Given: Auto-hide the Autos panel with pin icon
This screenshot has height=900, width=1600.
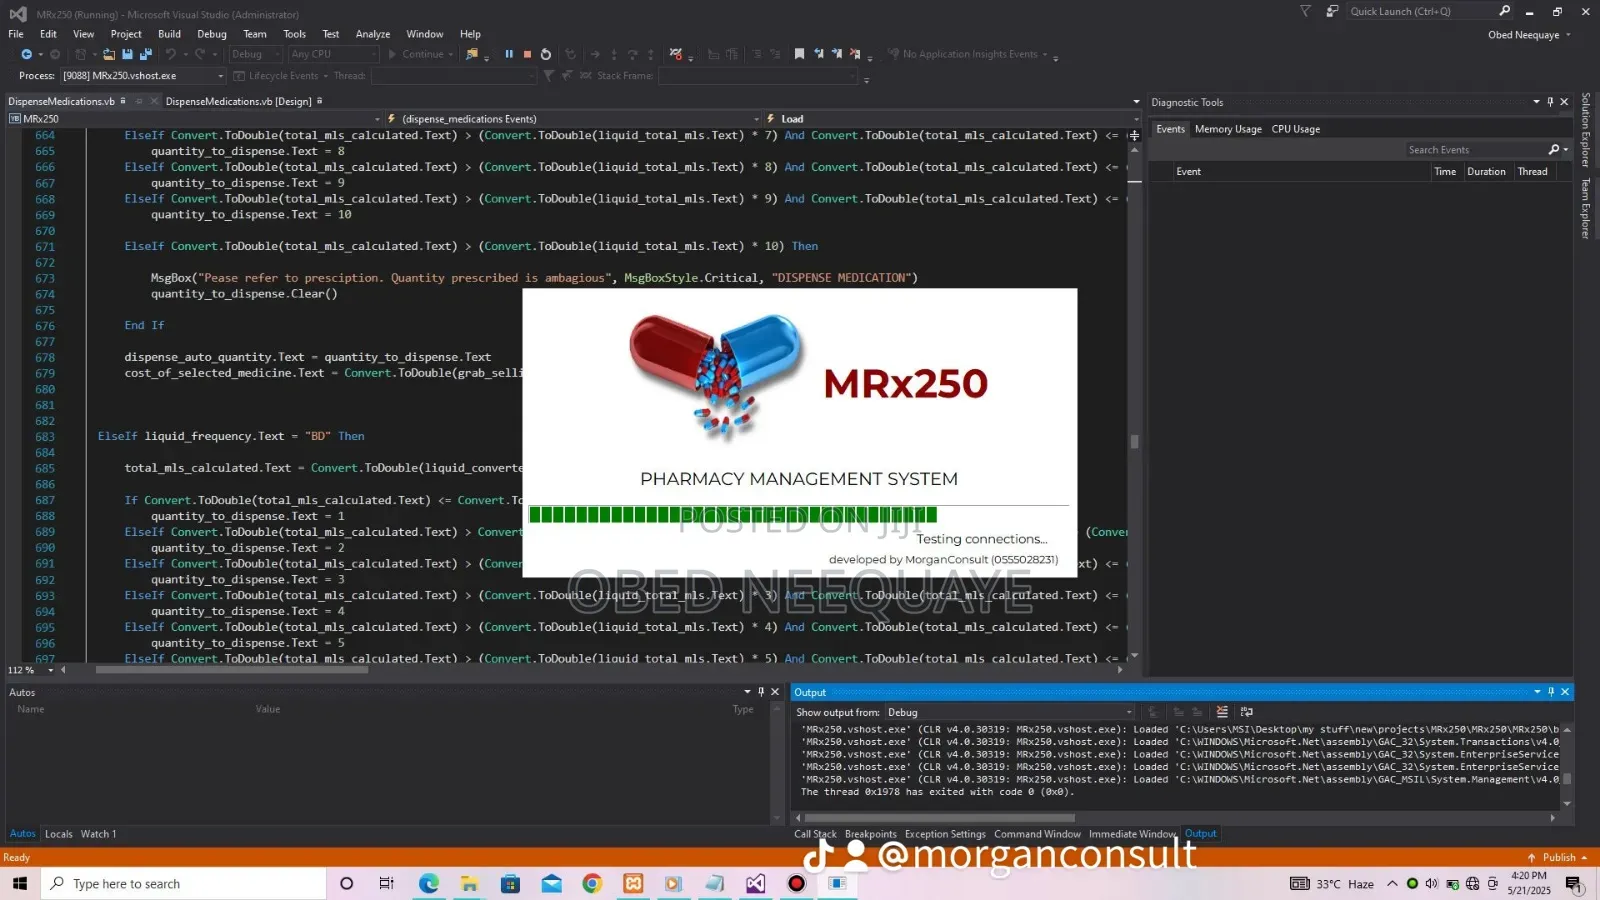Looking at the screenshot, I should tap(761, 692).
